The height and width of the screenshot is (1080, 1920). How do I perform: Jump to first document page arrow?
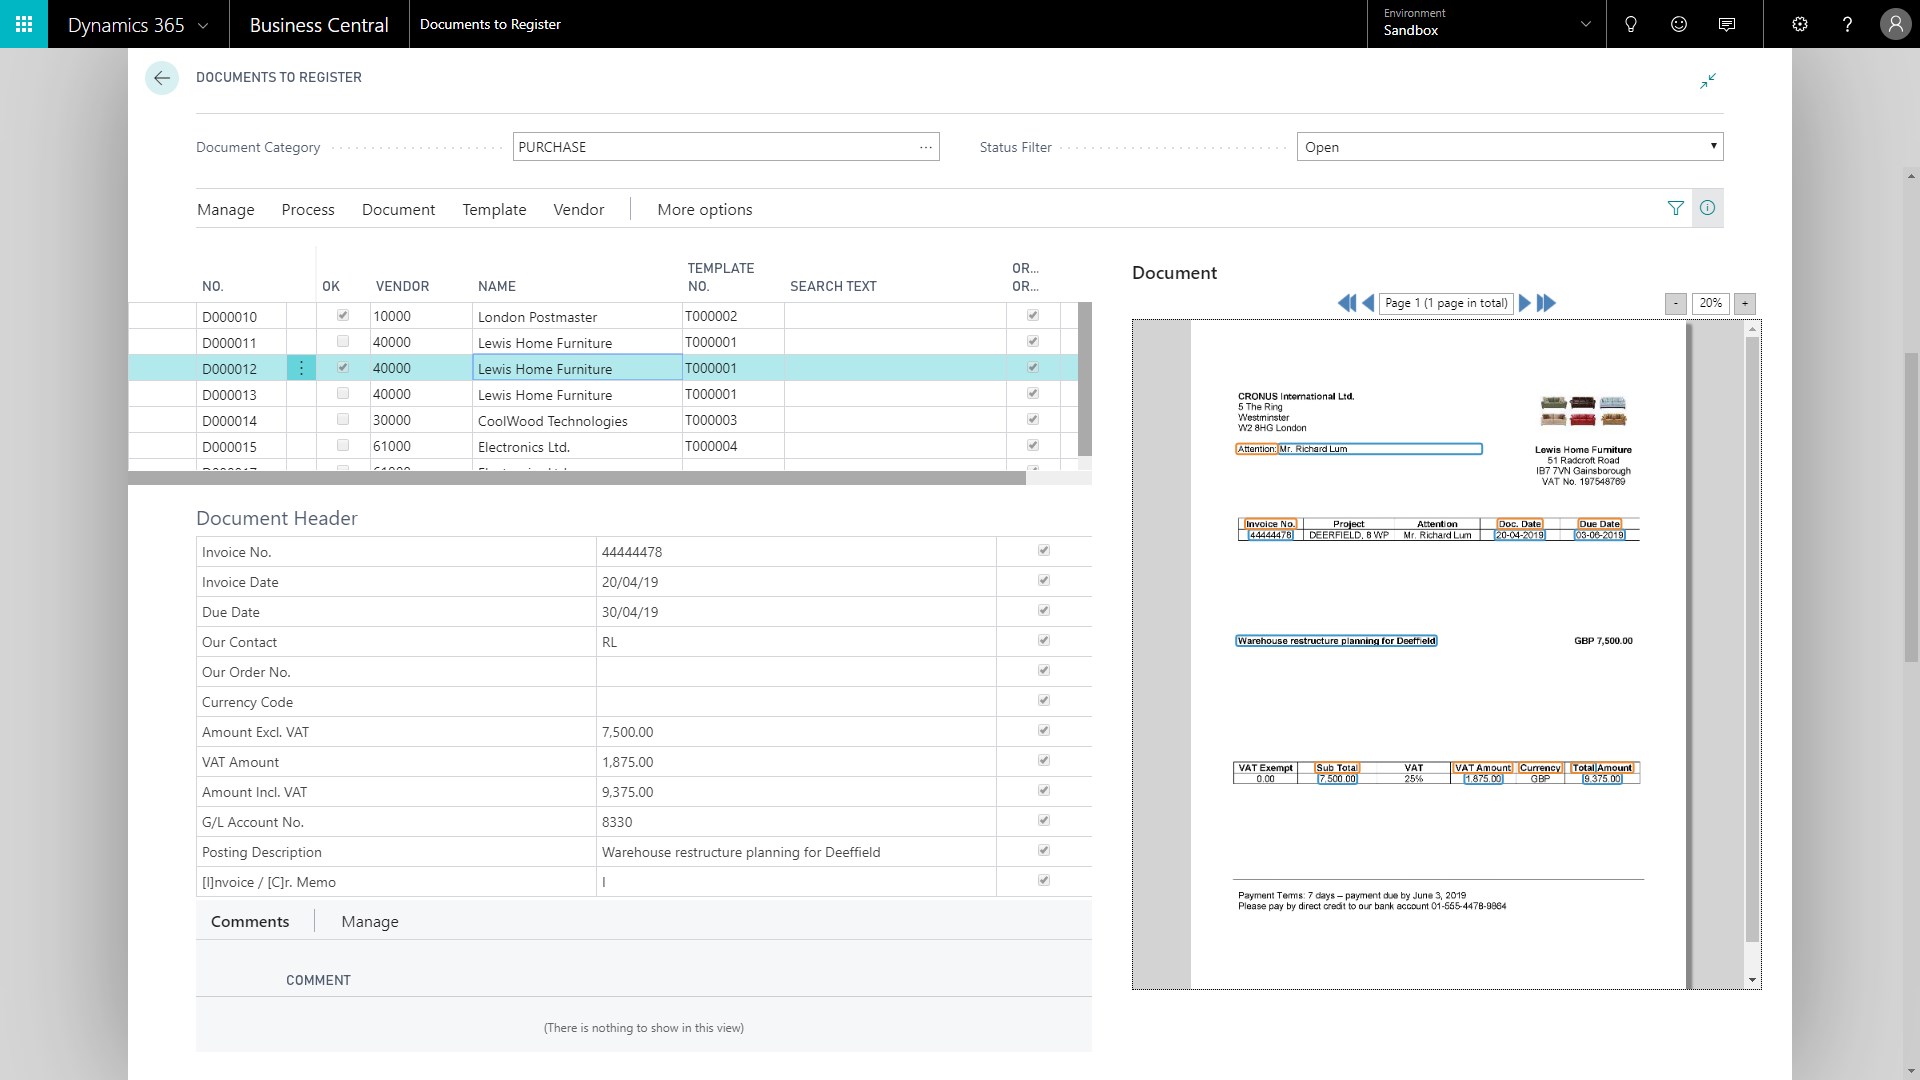tap(1346, 303)
